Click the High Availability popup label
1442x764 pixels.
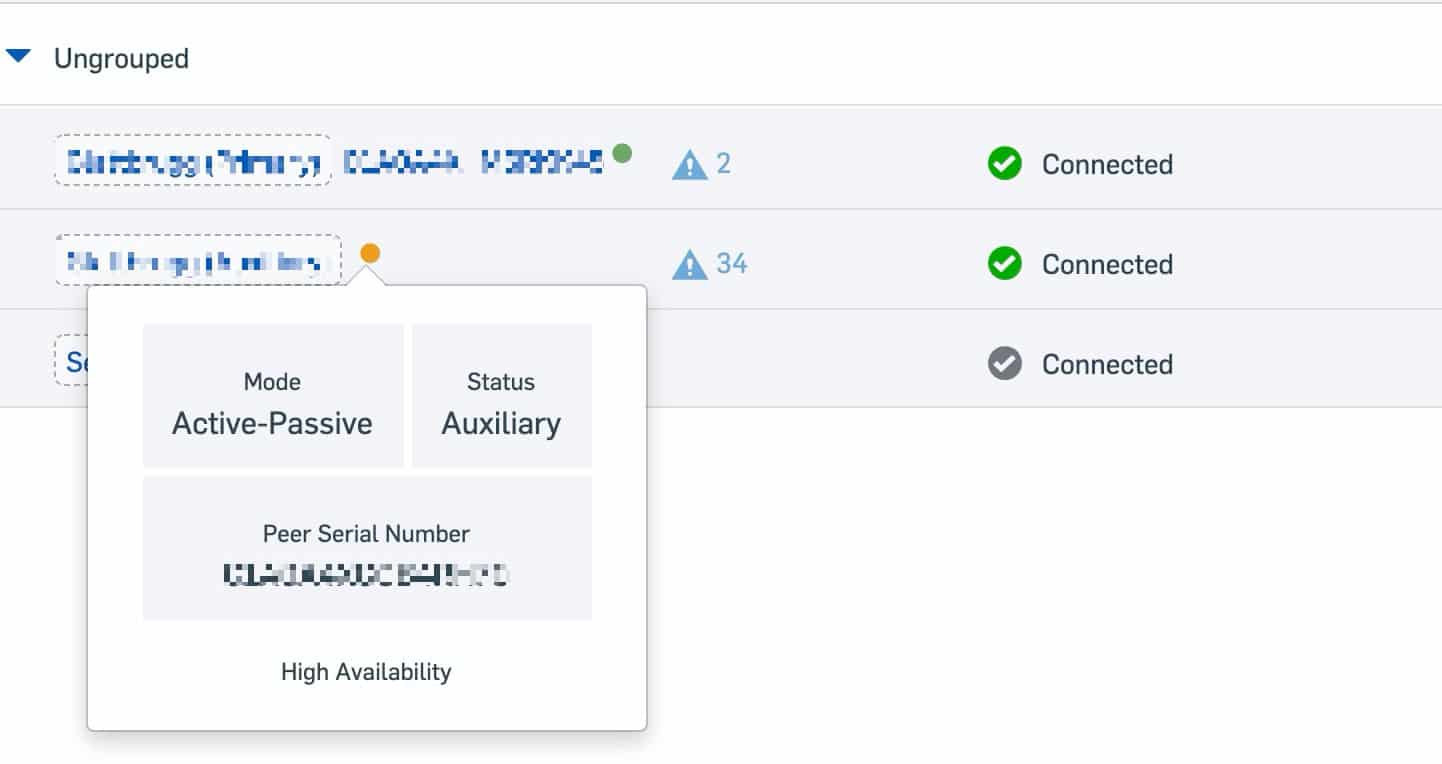[x=366, y=672]
